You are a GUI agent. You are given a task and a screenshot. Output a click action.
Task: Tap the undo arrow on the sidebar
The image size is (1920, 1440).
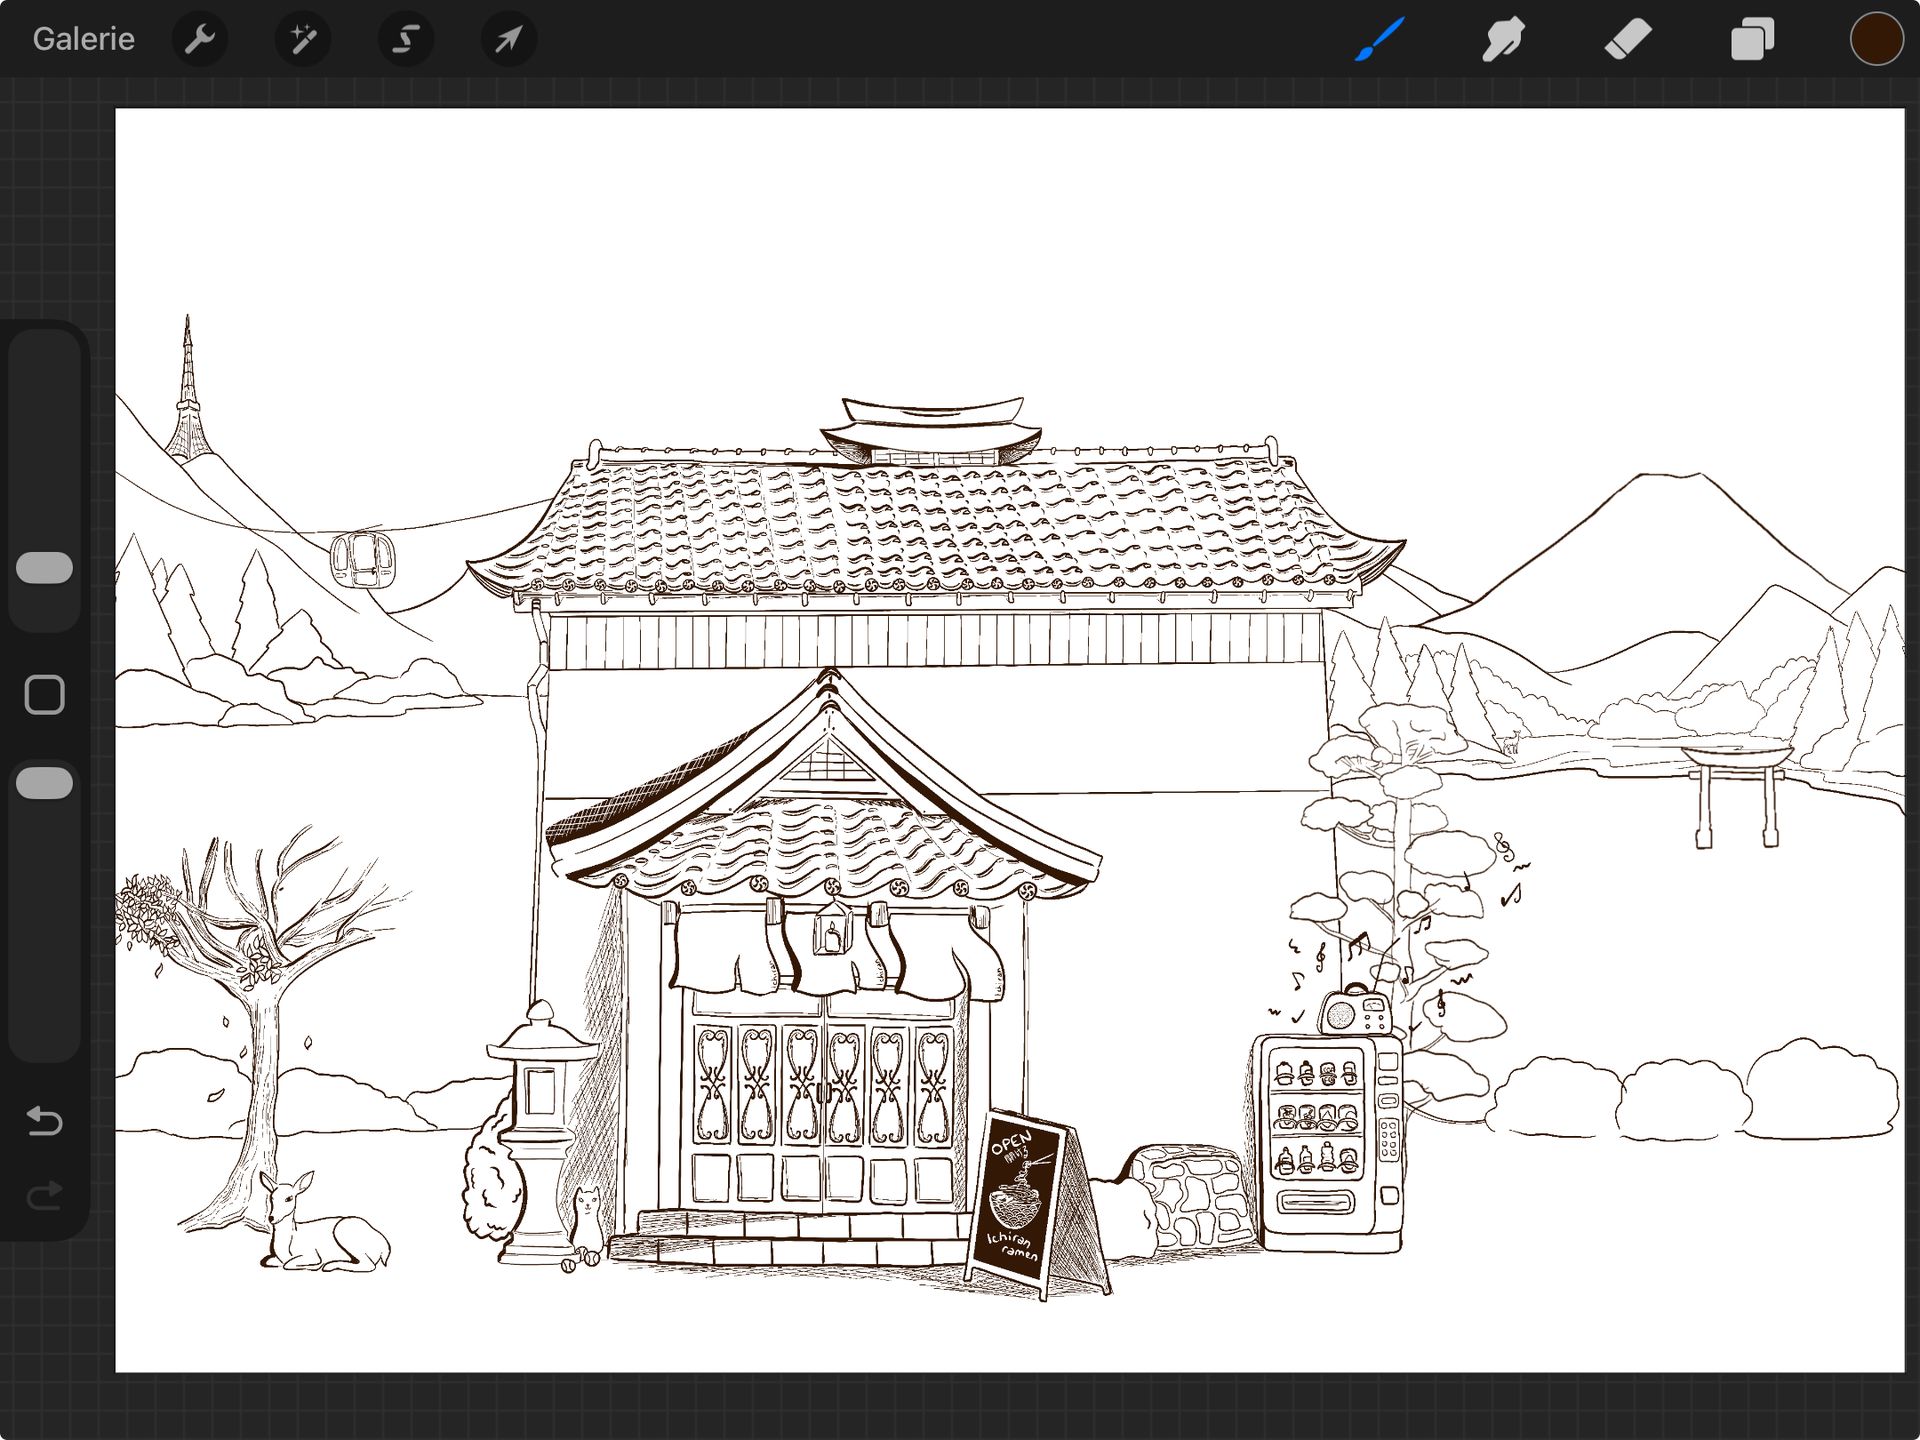(44, 1122)
